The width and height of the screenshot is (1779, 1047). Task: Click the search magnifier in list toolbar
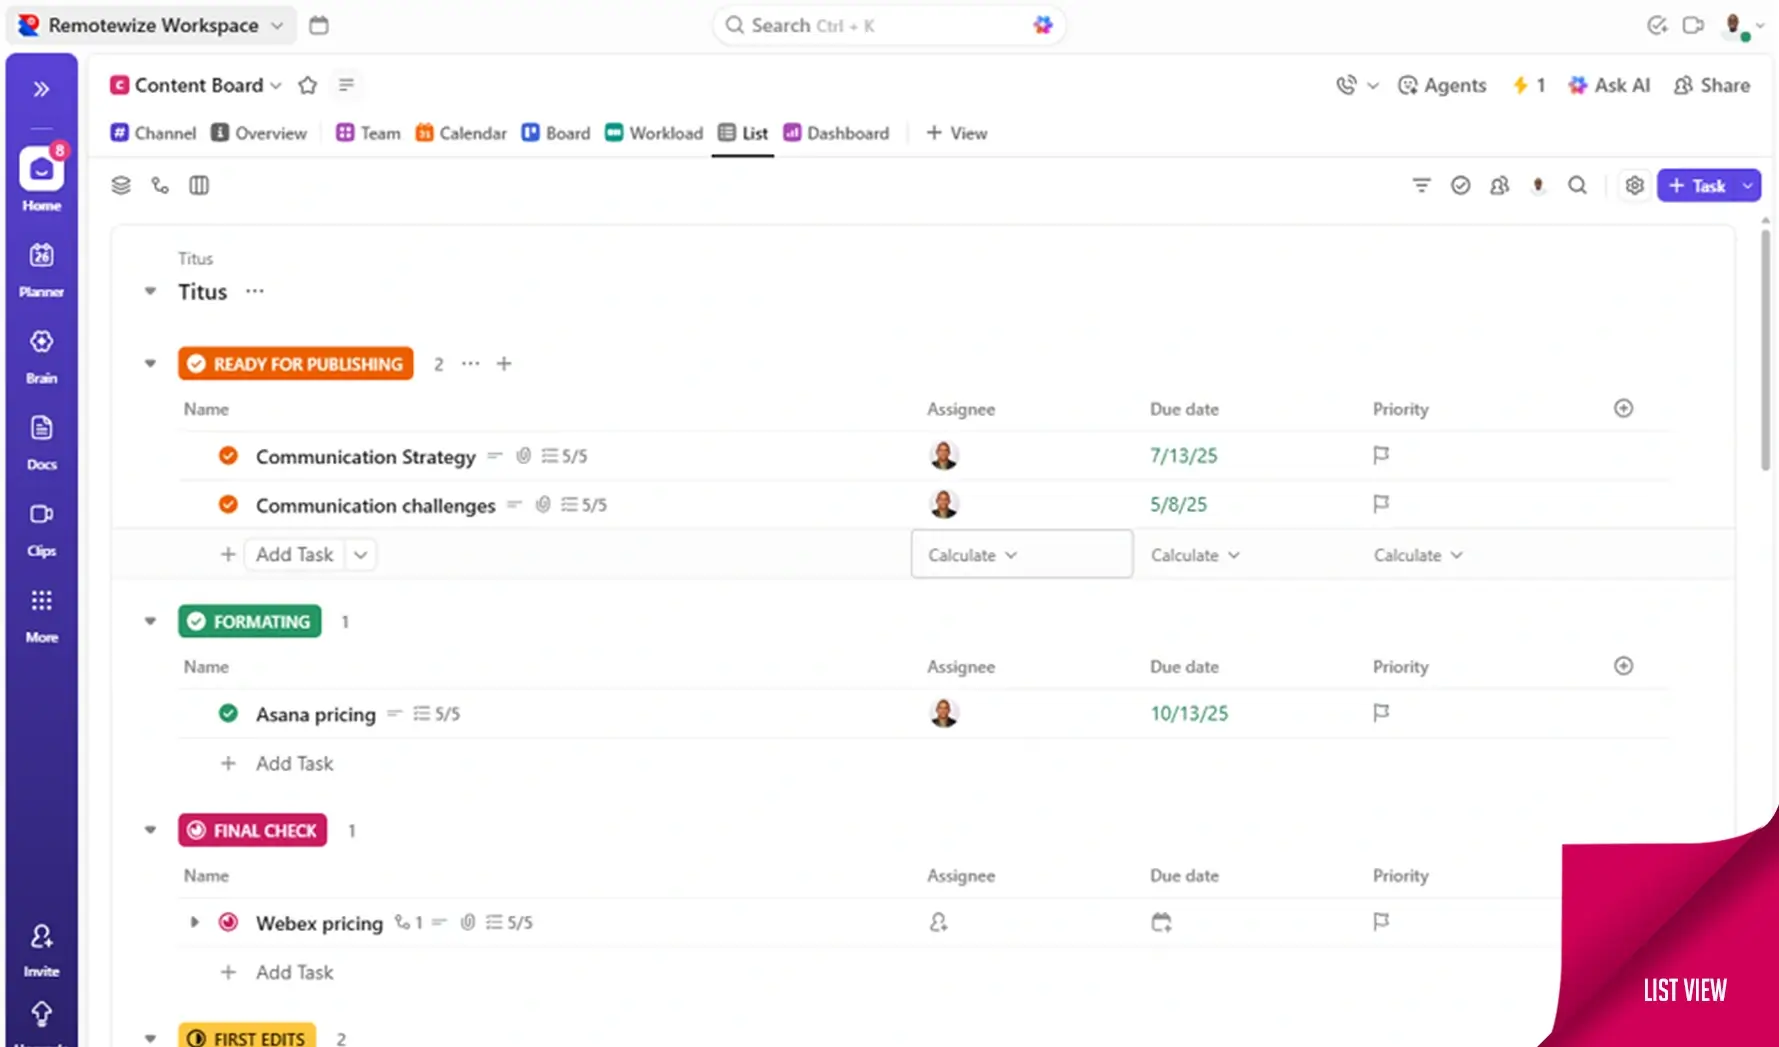point(1577,186)
